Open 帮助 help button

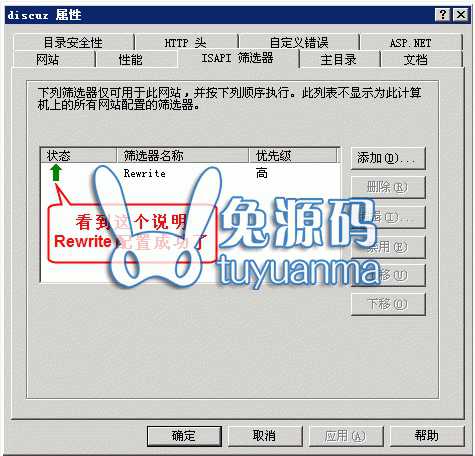(x=427, y=436)
